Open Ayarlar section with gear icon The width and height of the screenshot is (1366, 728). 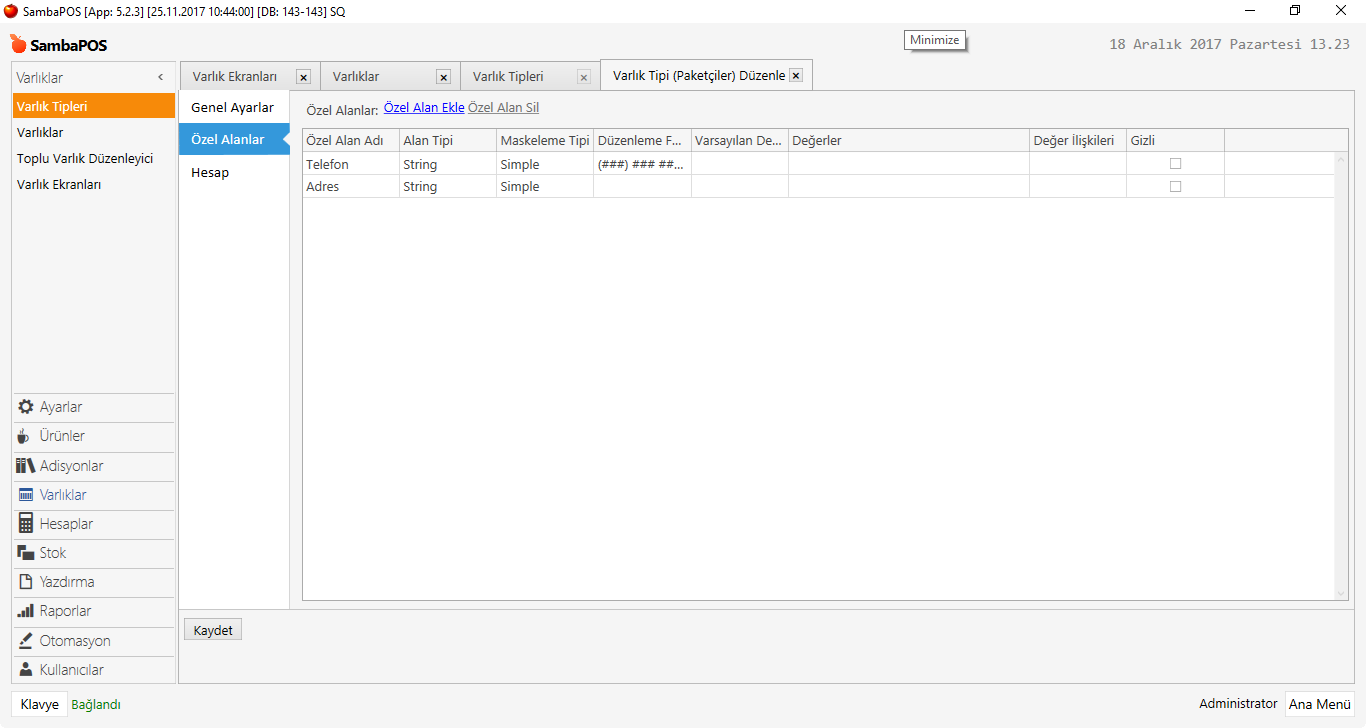click(x=60, y=407)
